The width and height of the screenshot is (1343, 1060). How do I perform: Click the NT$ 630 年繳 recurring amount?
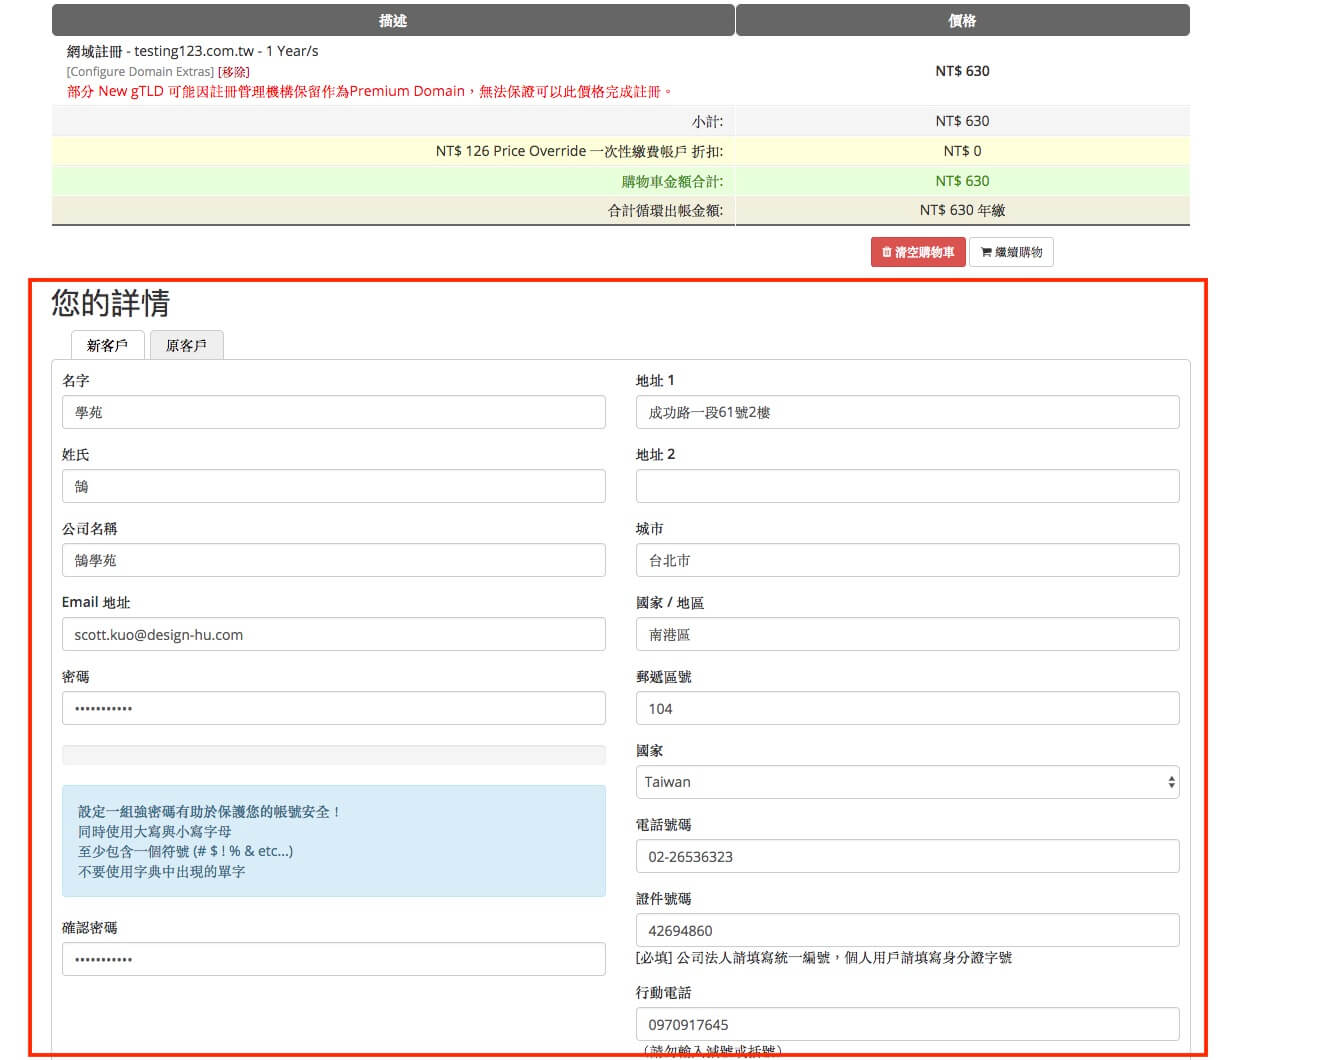[962, 210]
